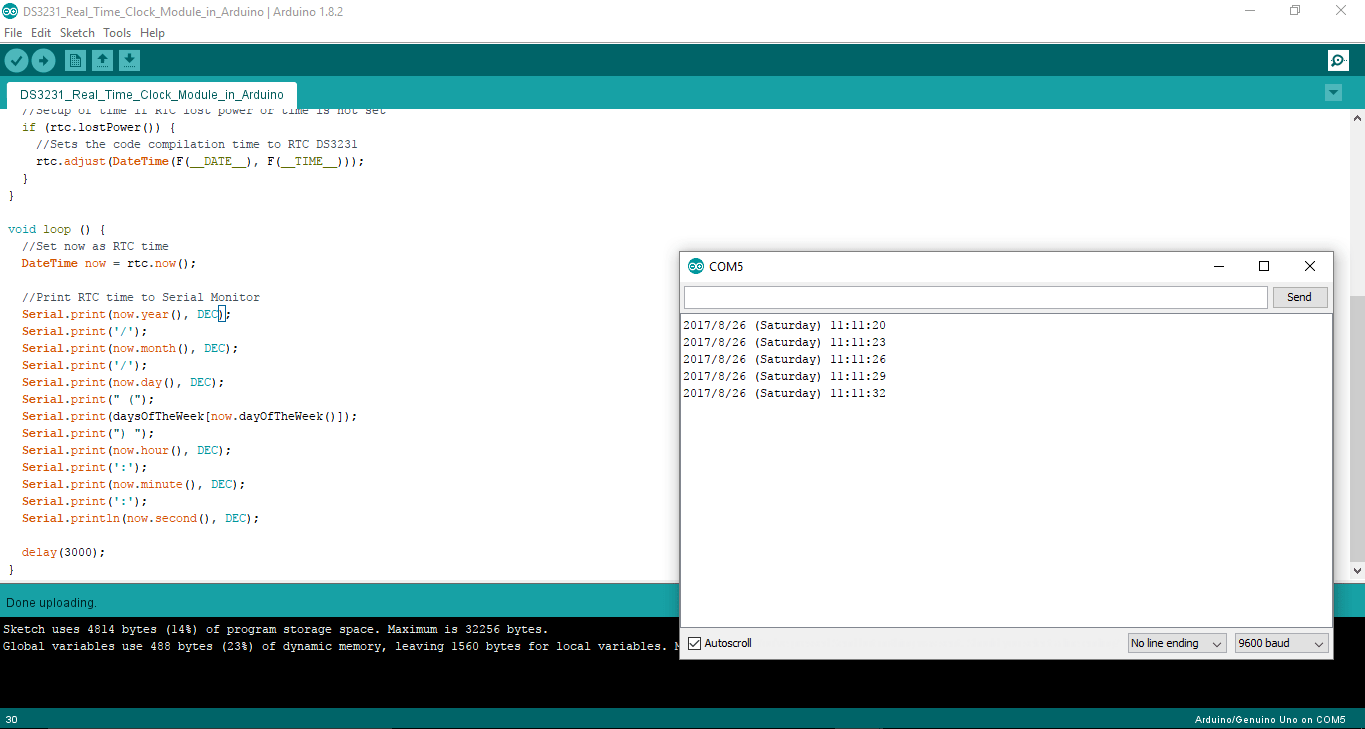Open the Sketch menu

[77, 32]
